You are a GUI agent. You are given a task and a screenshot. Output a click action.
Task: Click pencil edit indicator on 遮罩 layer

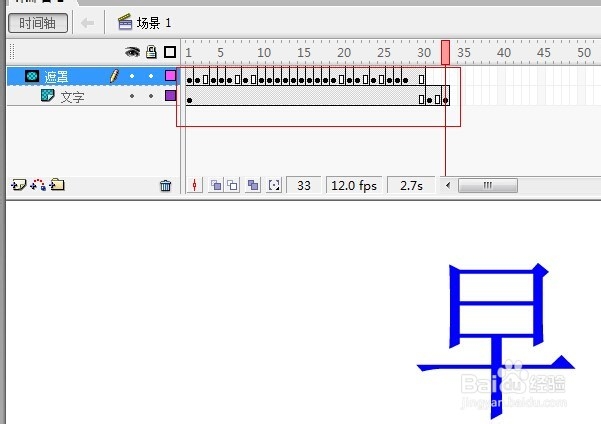point(114,76)
